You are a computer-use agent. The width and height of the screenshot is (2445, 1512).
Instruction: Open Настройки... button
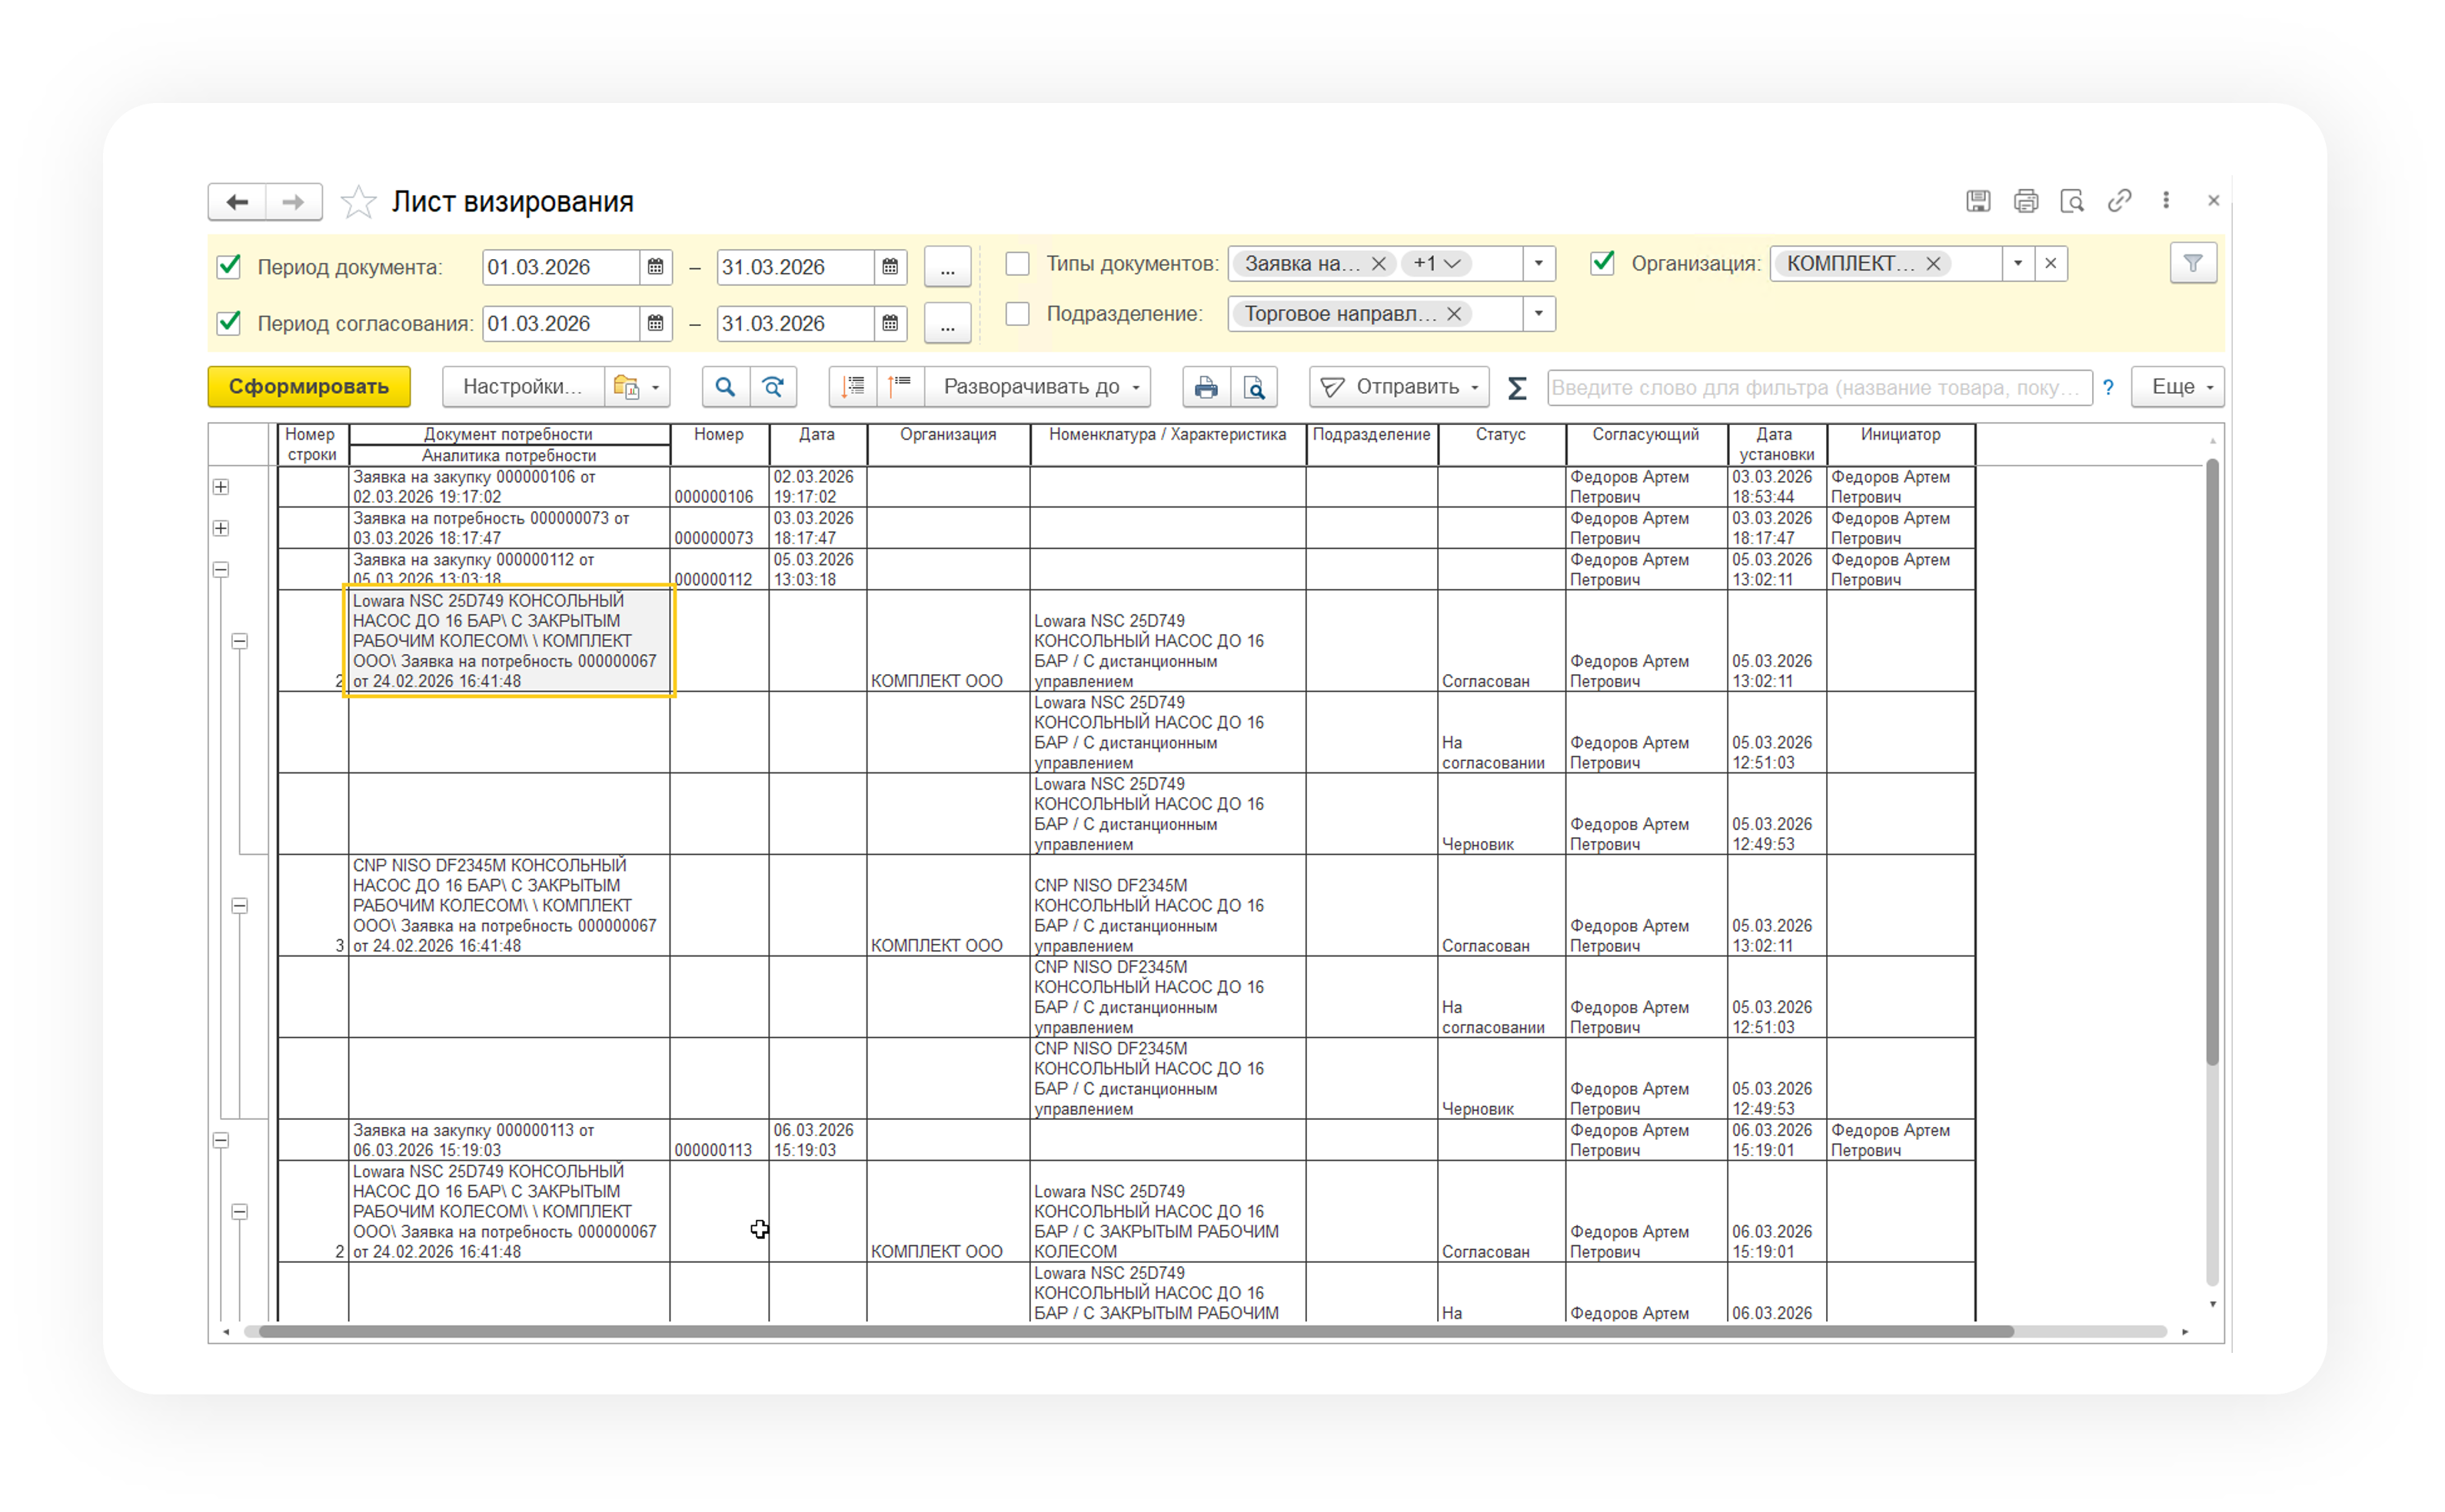522,387
